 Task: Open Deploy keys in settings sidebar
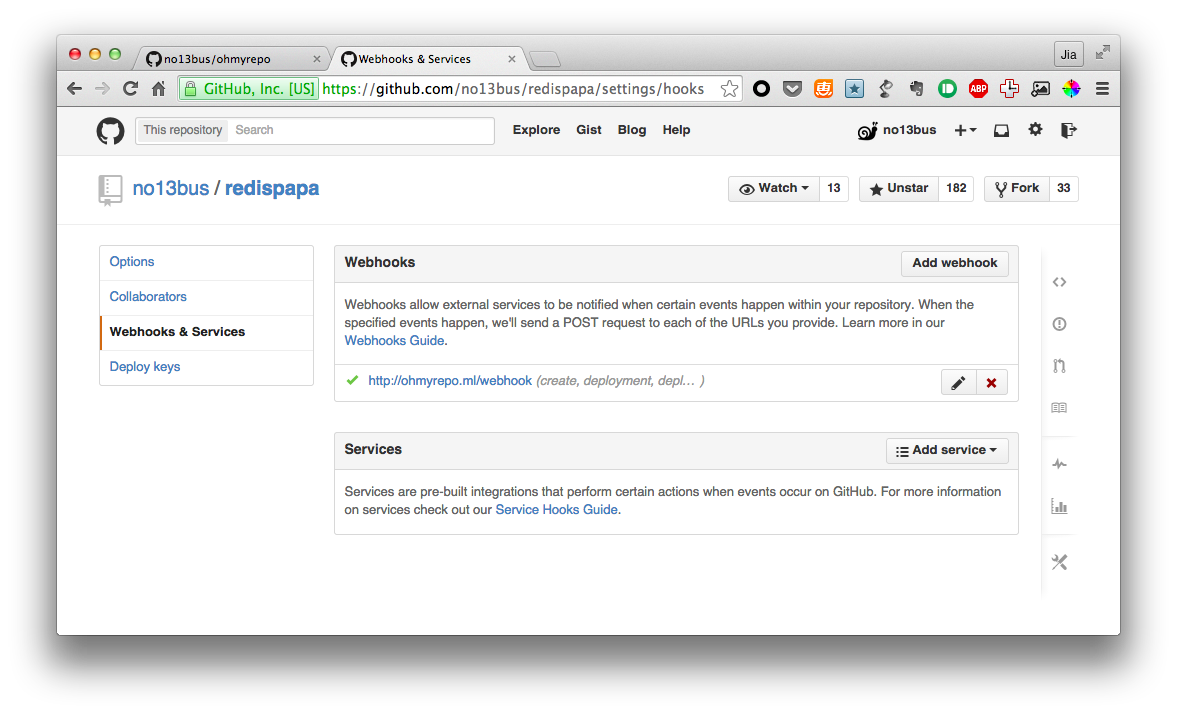206,367
